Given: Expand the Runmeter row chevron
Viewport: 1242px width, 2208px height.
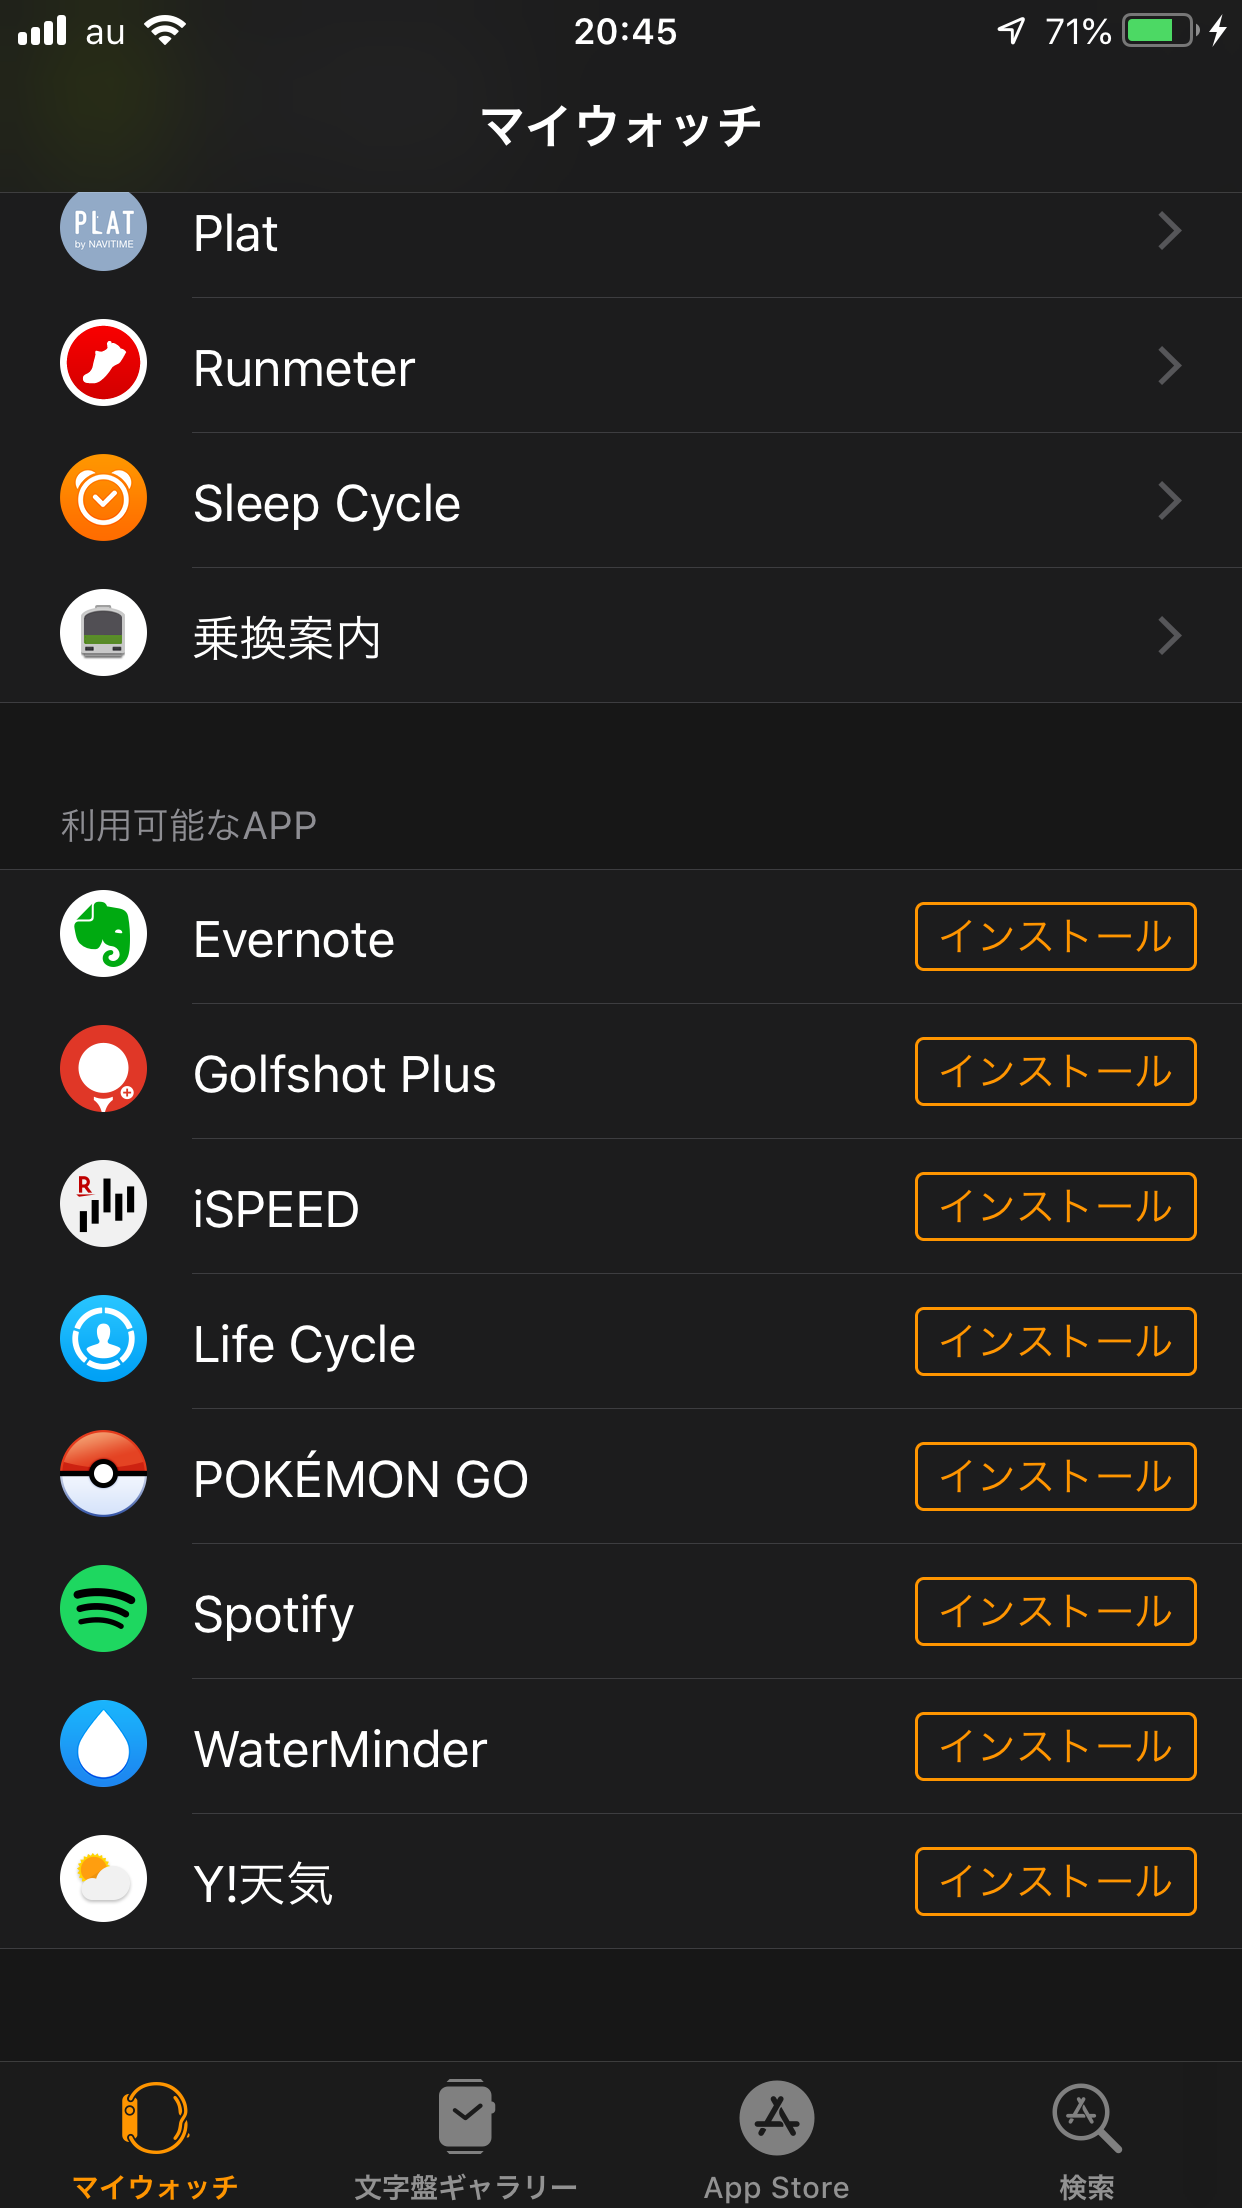Looking at the screenshot, I should [x=1169, y=366].
